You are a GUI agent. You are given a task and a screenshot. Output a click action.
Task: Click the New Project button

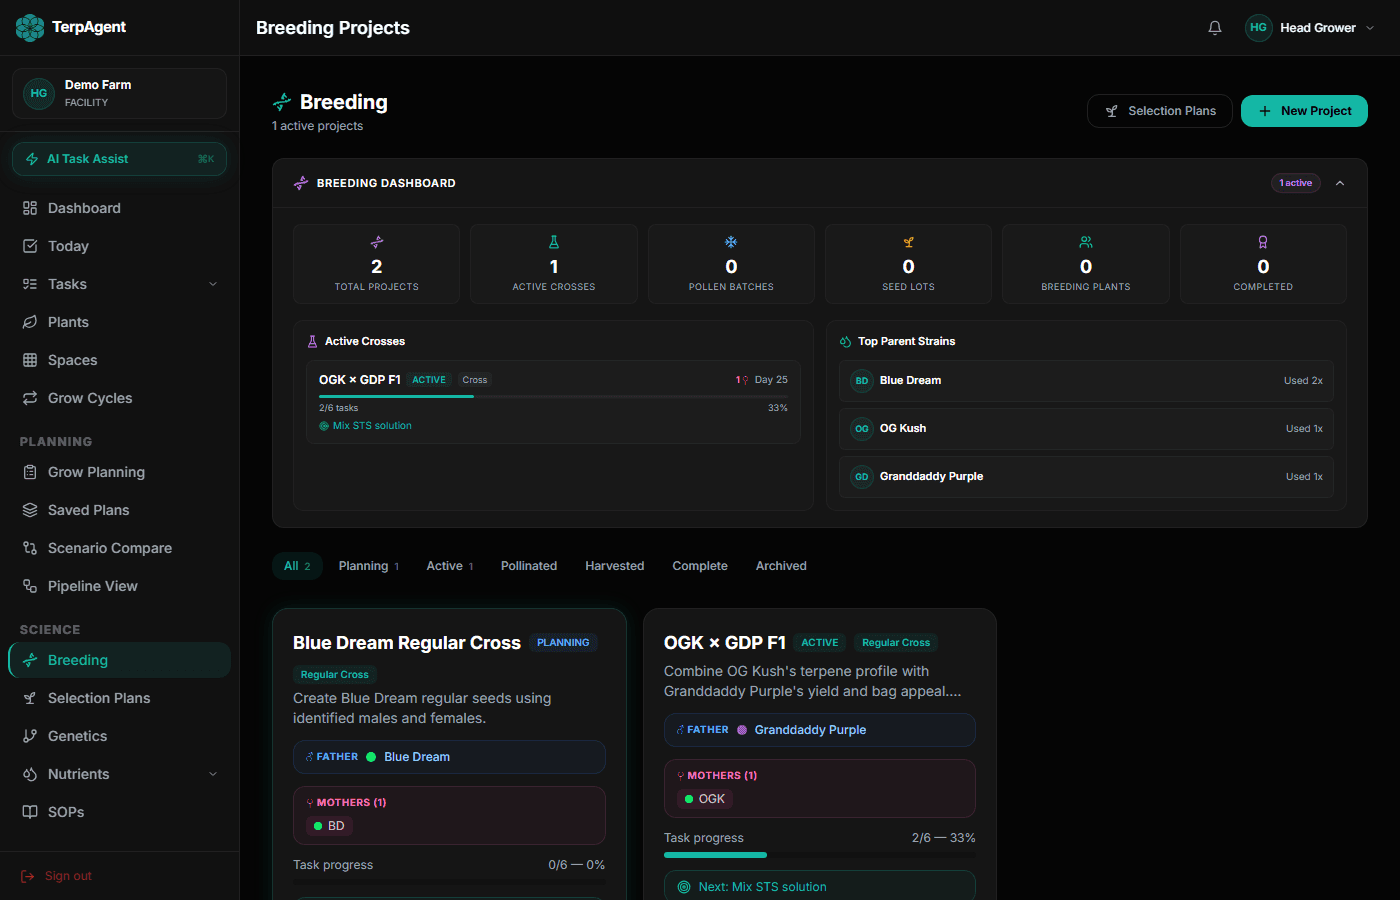(1304, 110)
